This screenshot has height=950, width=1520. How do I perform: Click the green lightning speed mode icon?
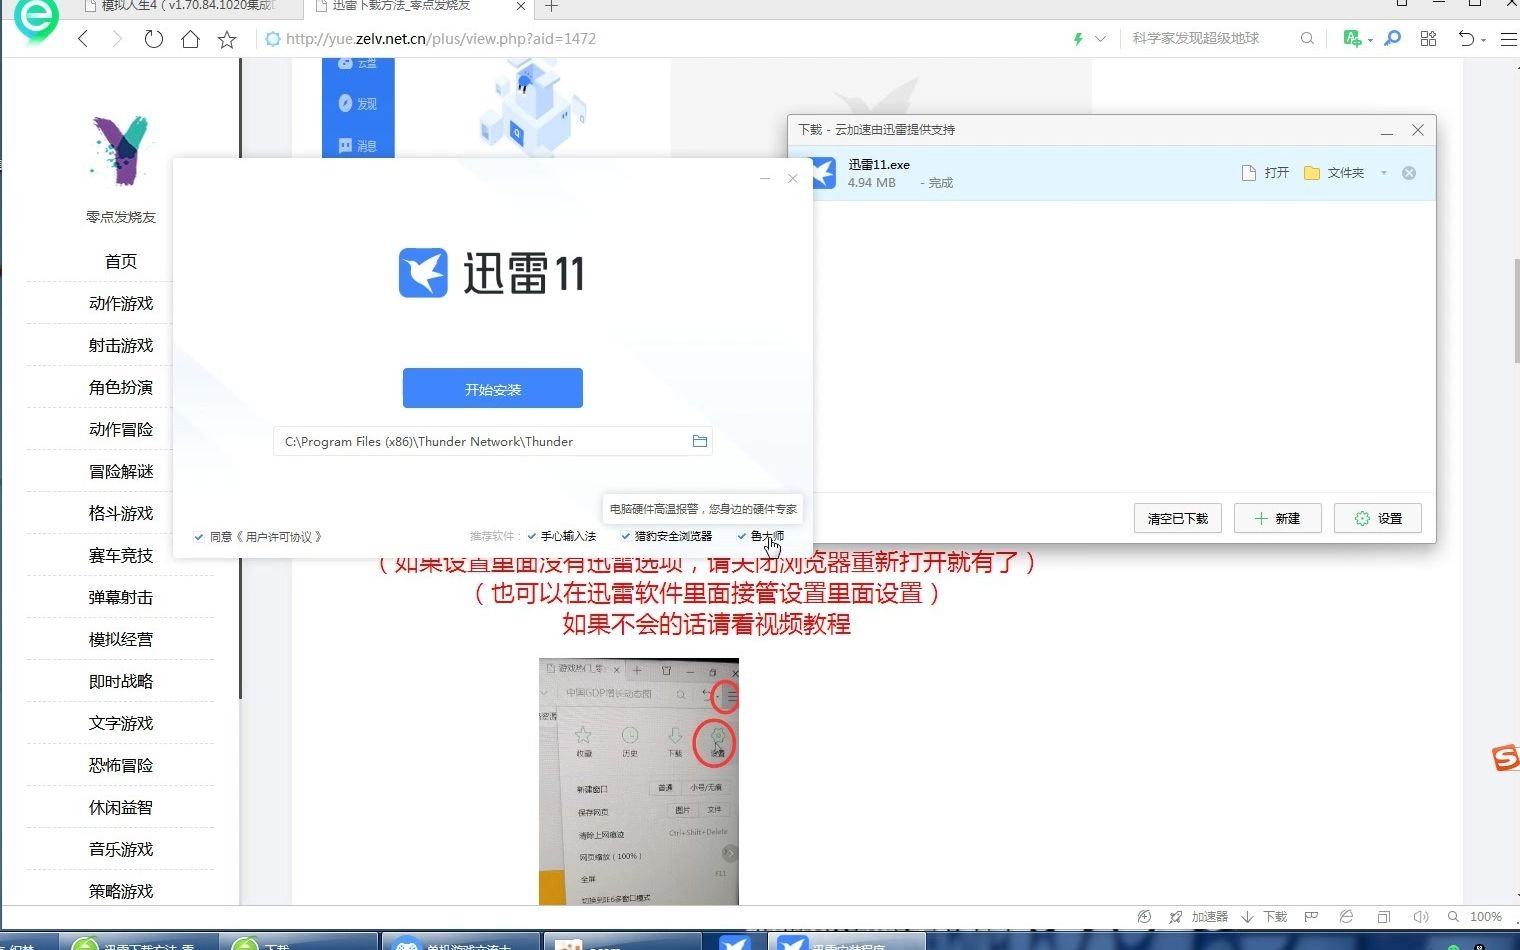click(x=1078, y=39)
